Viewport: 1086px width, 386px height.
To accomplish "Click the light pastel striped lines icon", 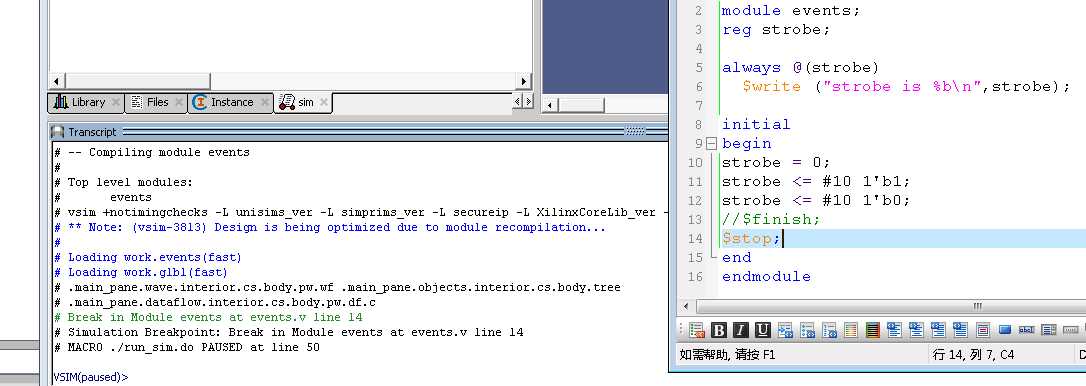I will [851, 330].
